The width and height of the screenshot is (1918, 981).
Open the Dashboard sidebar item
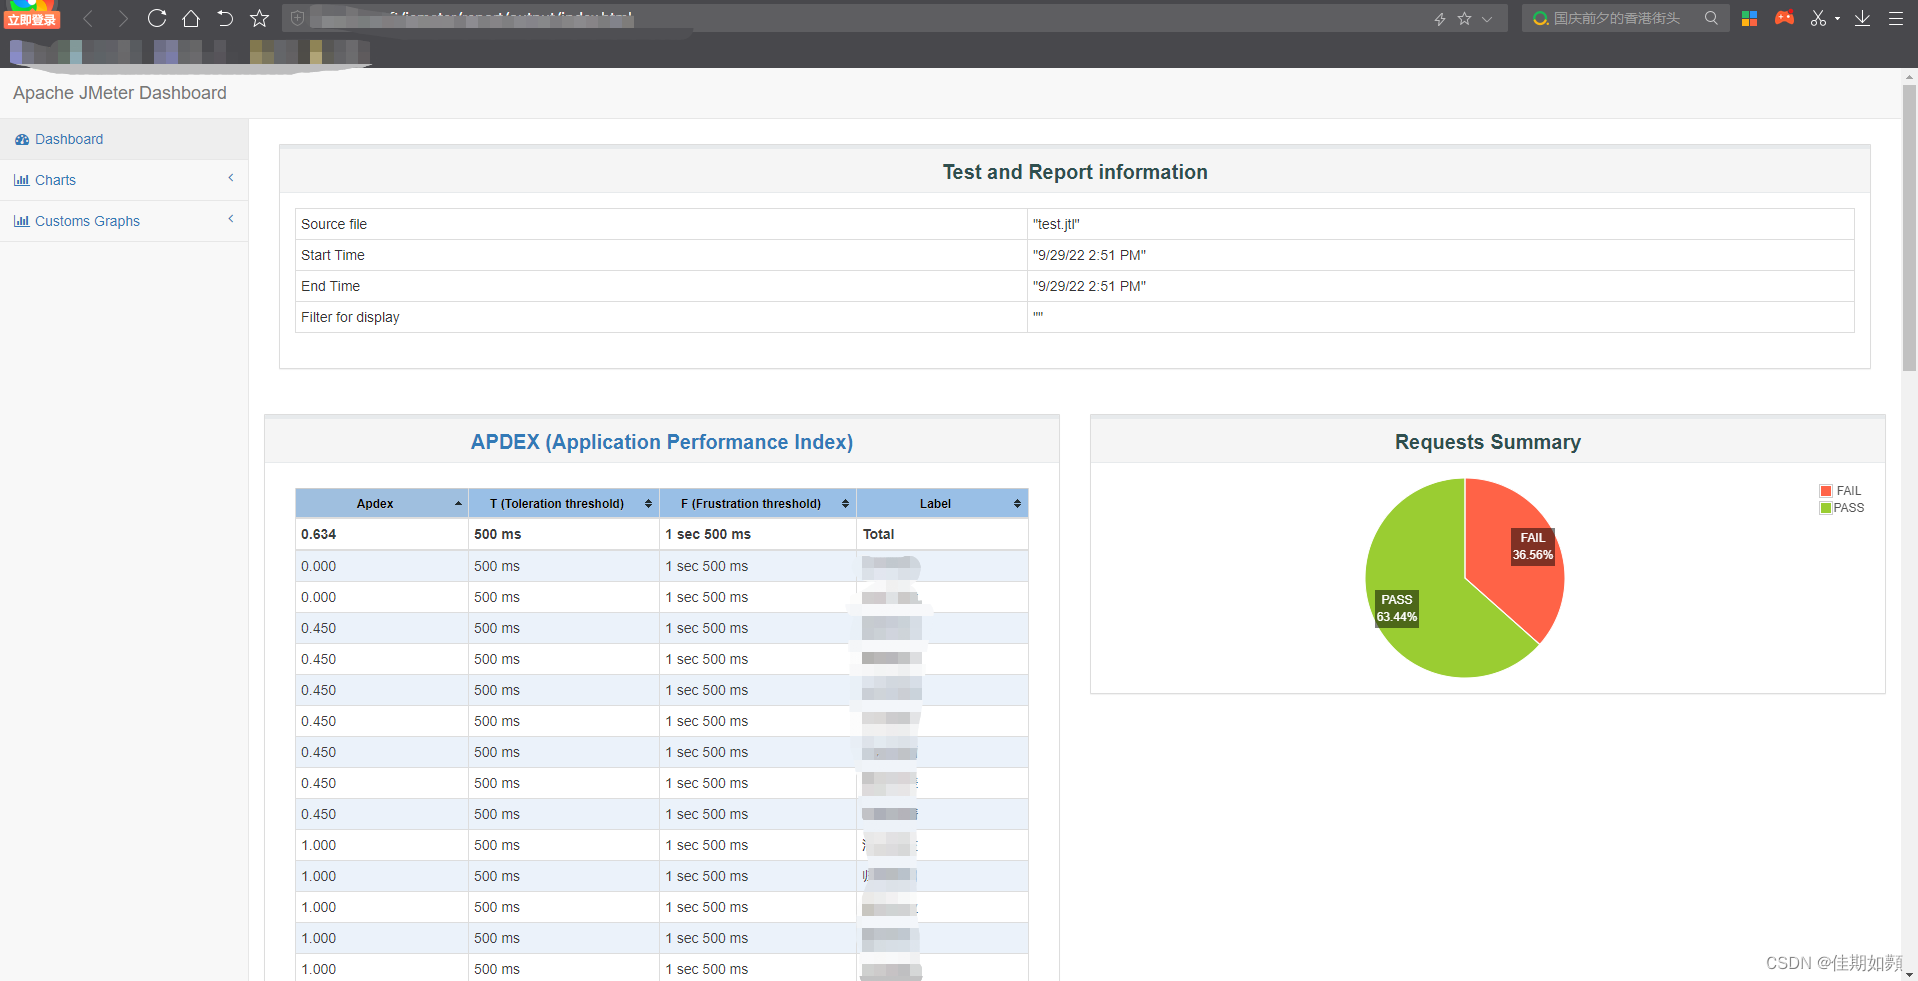pos(124,139)
